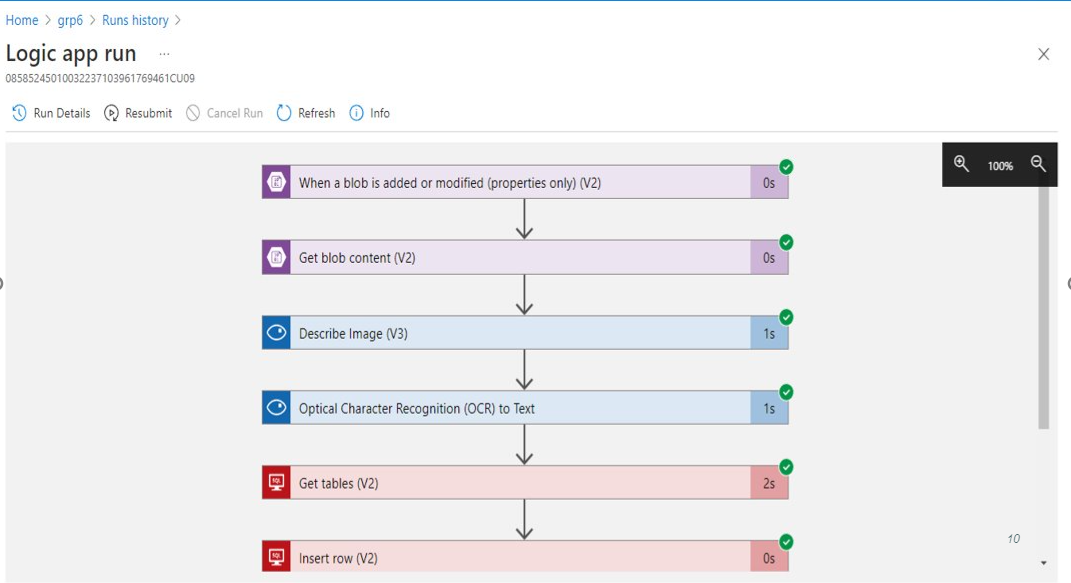Open Runs history from the breadcrumb
The image size is (1071, 583).
(x=136, y=19)
